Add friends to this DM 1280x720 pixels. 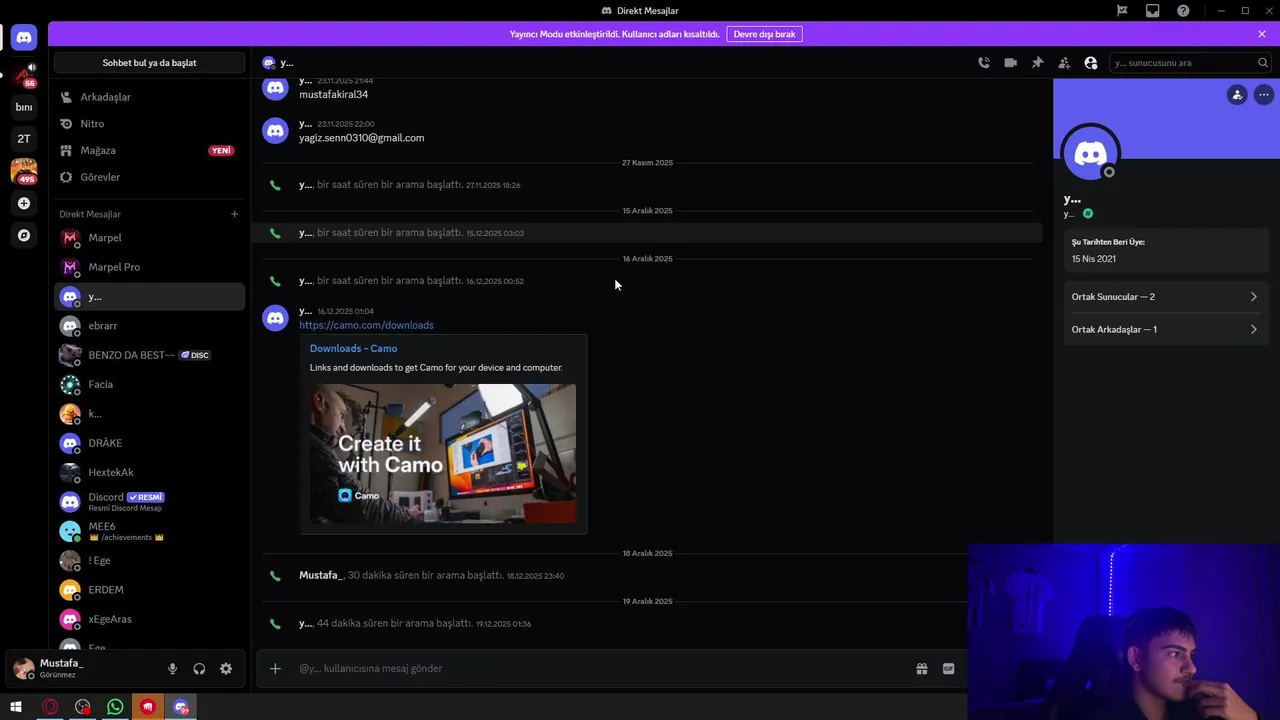coord(1064,63)
